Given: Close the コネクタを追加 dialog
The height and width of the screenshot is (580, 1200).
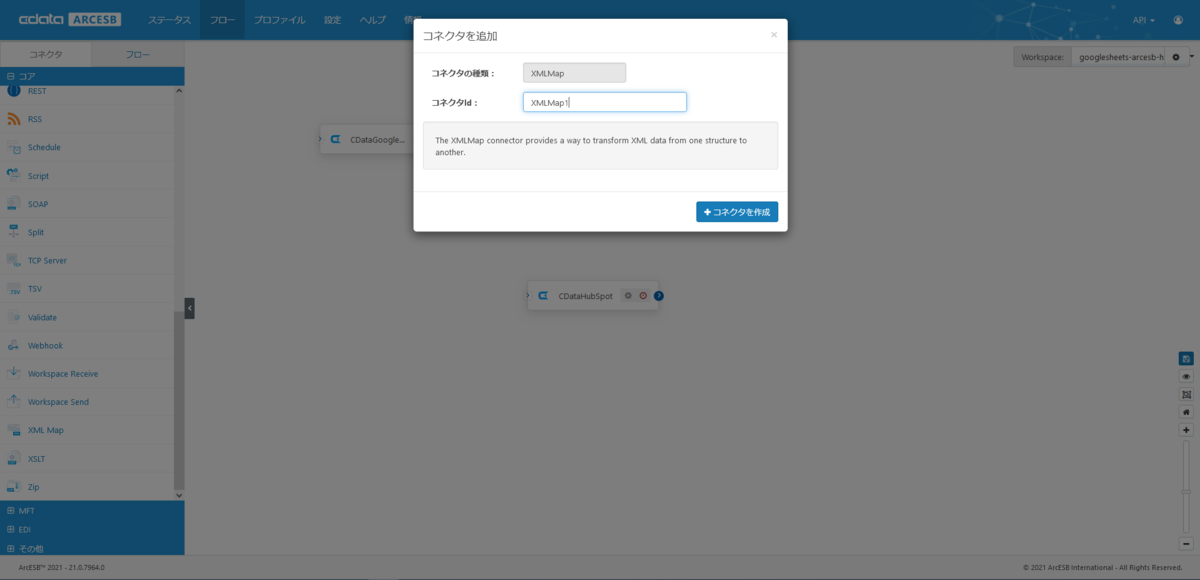Looking at the screenshot, I should pyautogui.click(x=773, y=34).
